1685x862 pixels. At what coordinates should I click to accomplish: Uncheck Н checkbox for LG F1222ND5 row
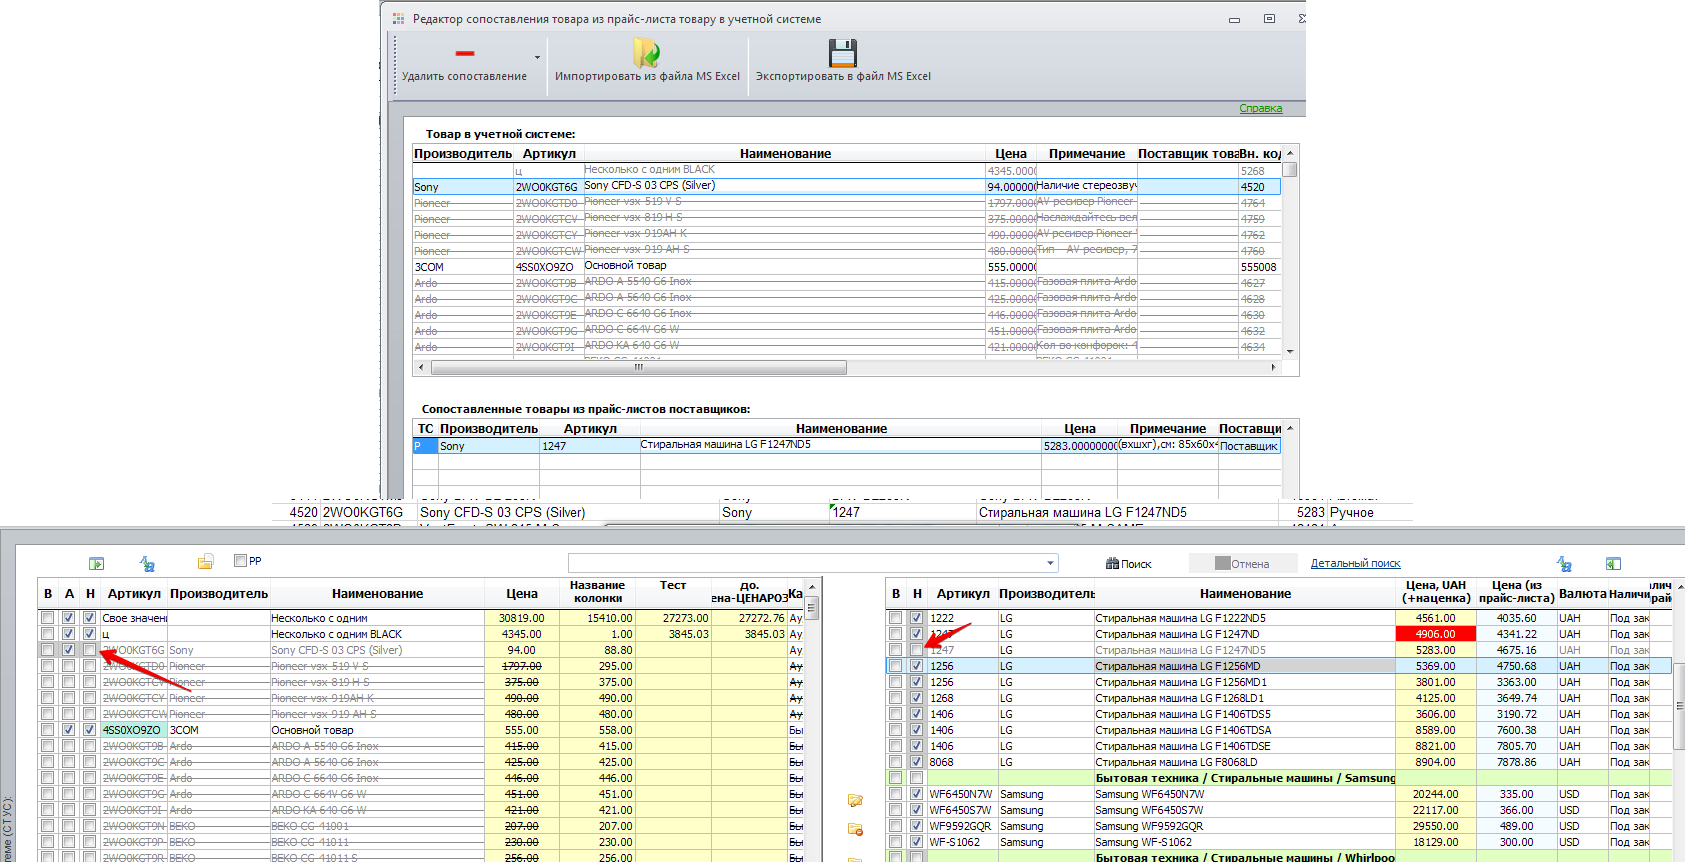coord(917,618)
